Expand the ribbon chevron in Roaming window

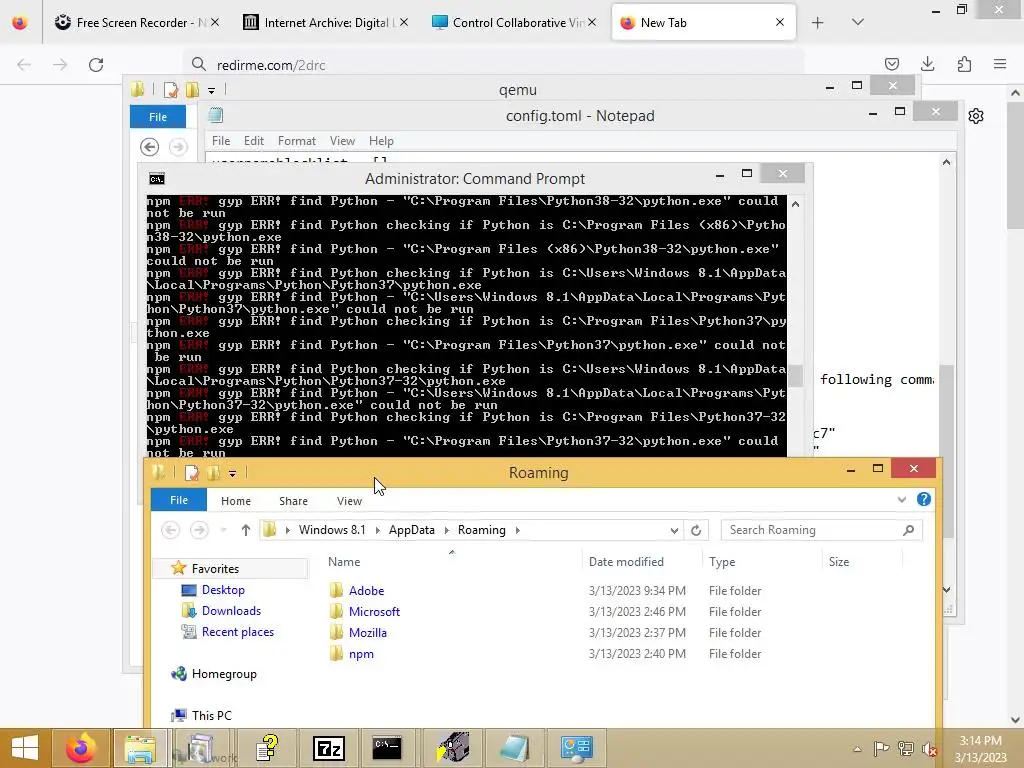point(901,500)
